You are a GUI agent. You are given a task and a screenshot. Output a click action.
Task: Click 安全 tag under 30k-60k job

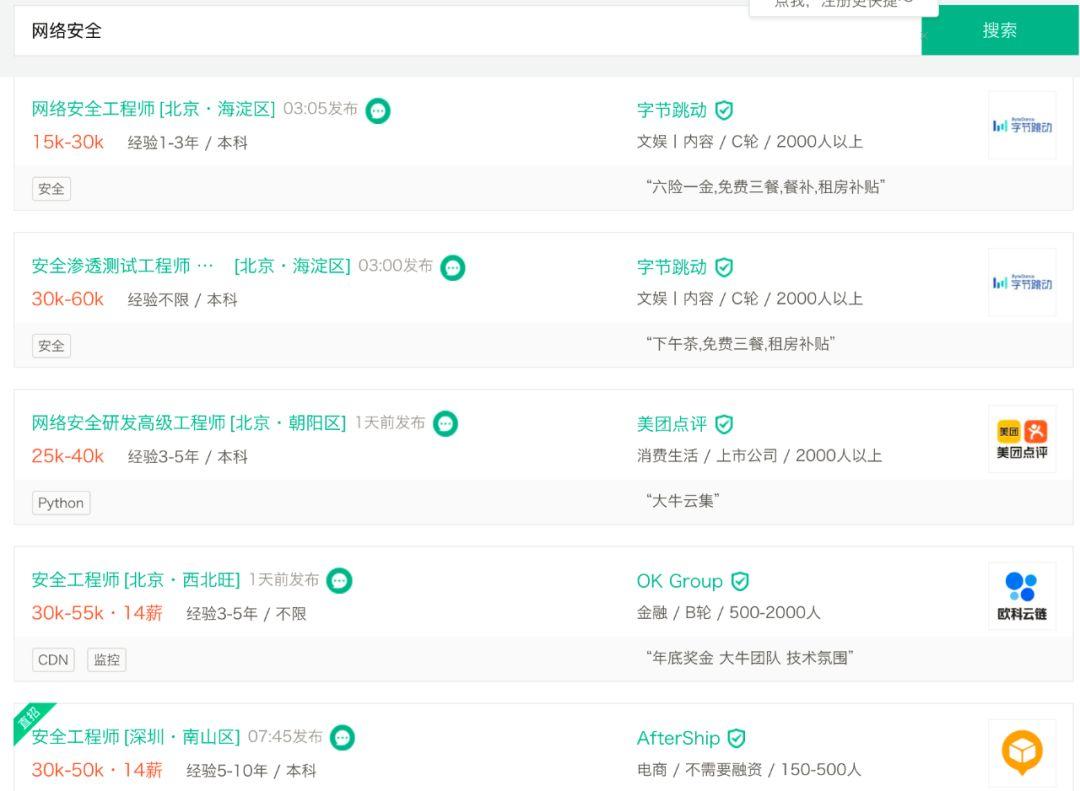pyautogui.click(x=51, y=346)
